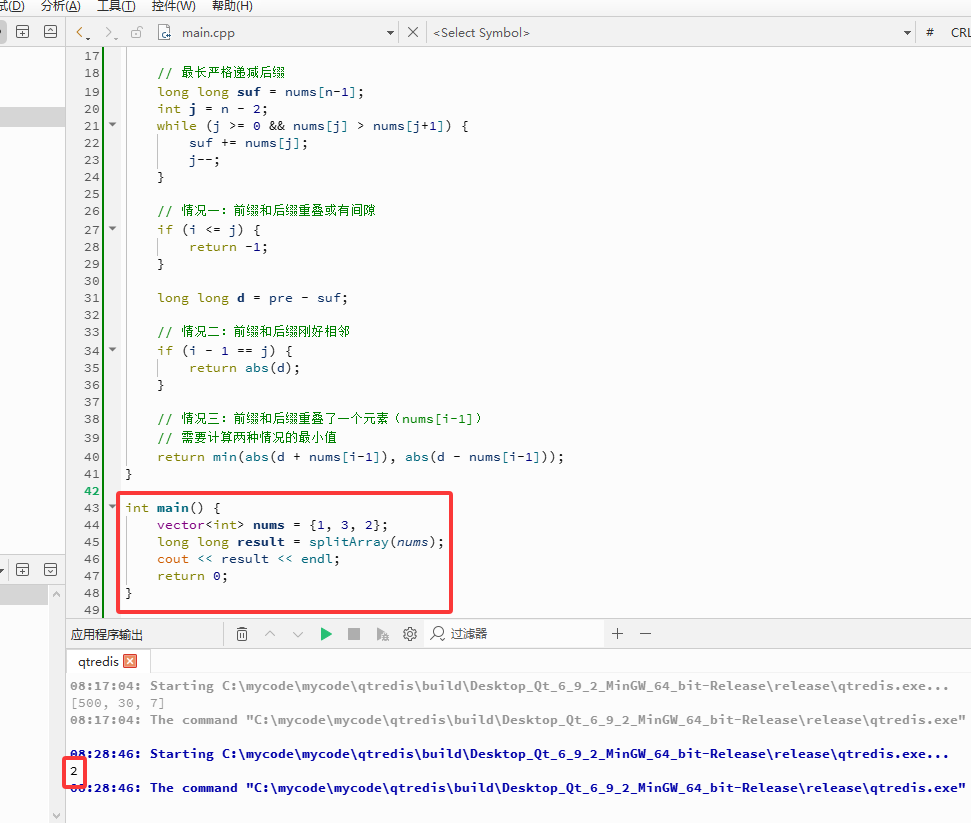Click the split-add icon in top sidebar toolbar
This screenshot has height=823, width=971.
pyautogui.click(x=23, y=32)
